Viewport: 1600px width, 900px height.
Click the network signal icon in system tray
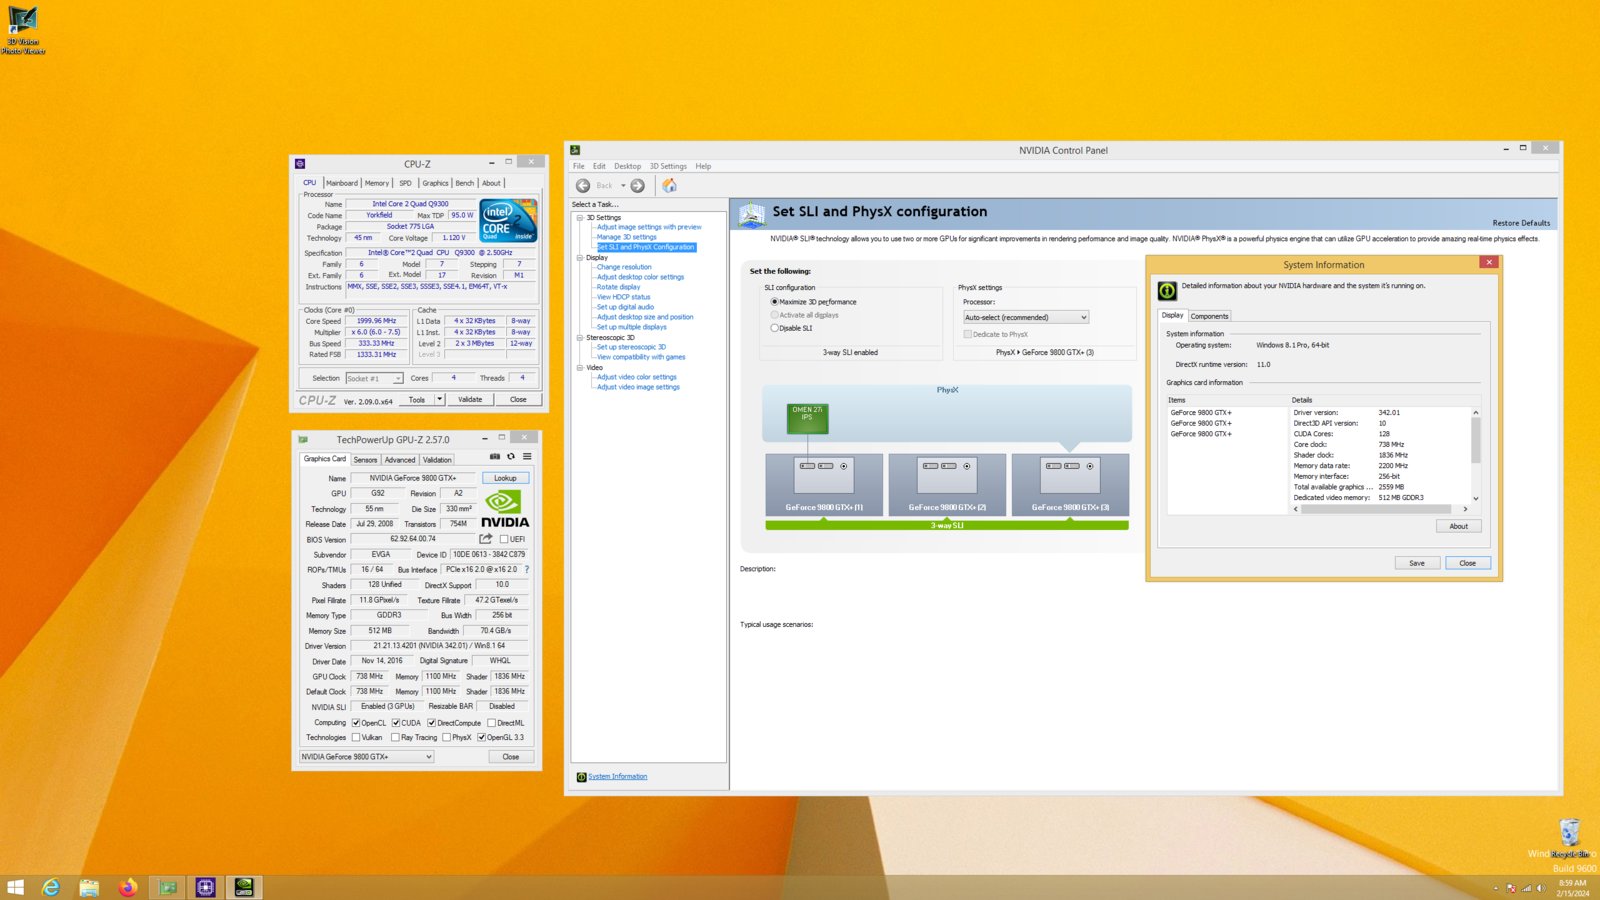click(1526, 888)
